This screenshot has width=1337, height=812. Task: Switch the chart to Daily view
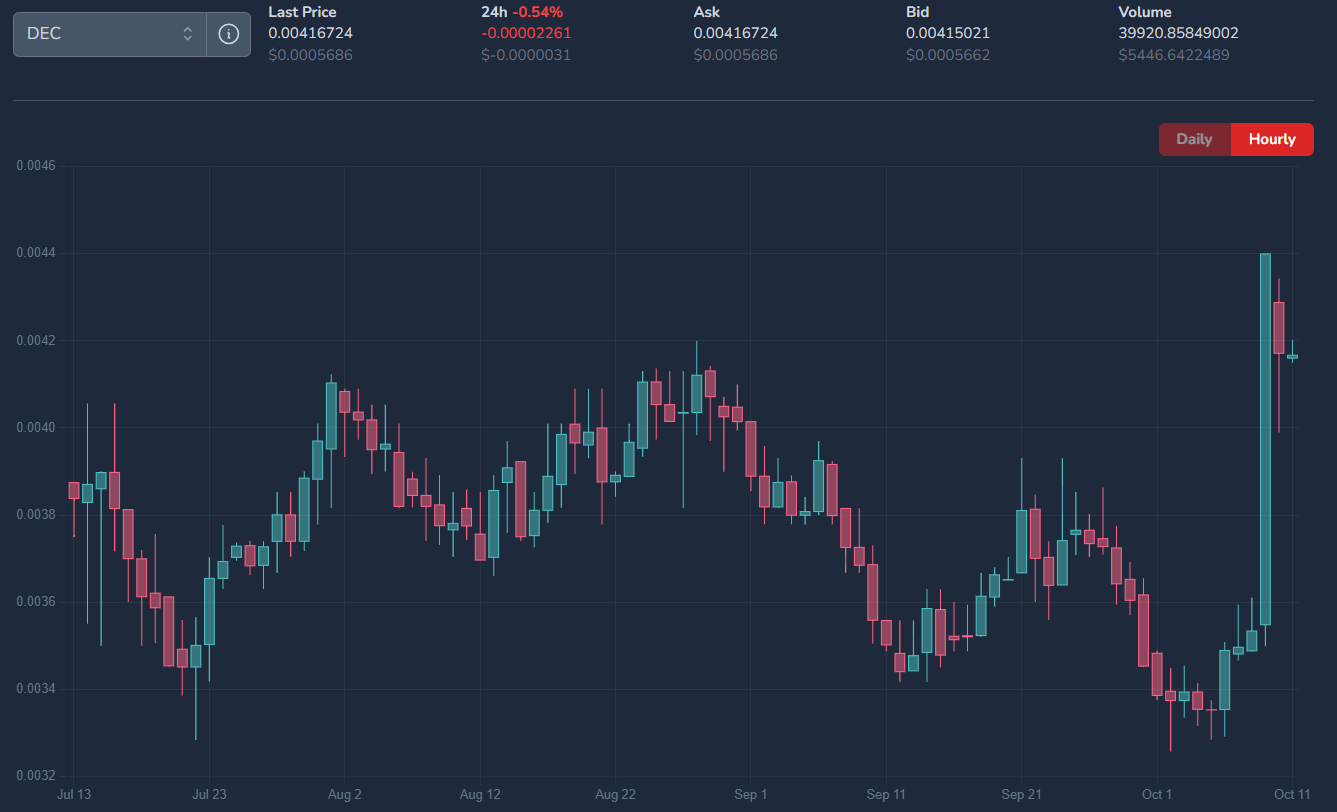(x=1194, y=139)
